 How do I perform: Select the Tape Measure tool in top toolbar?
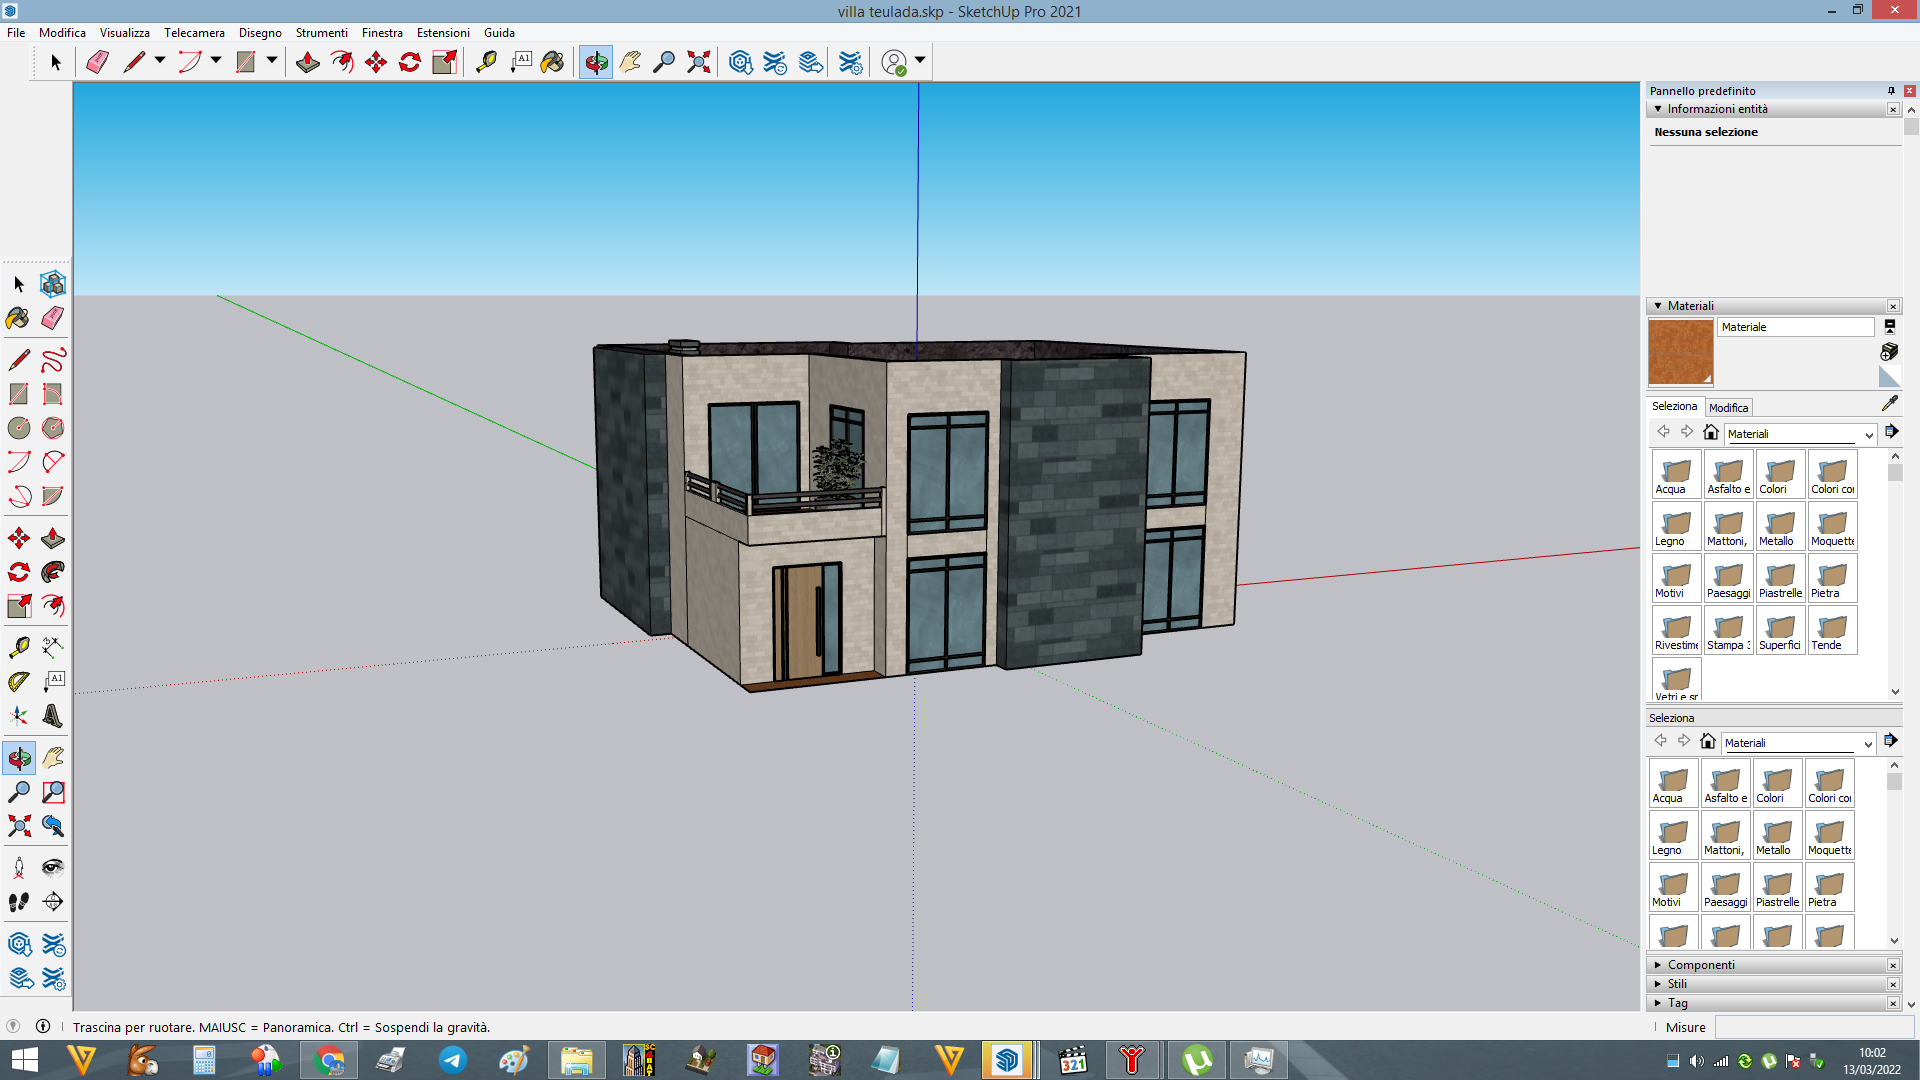[486, 62]
